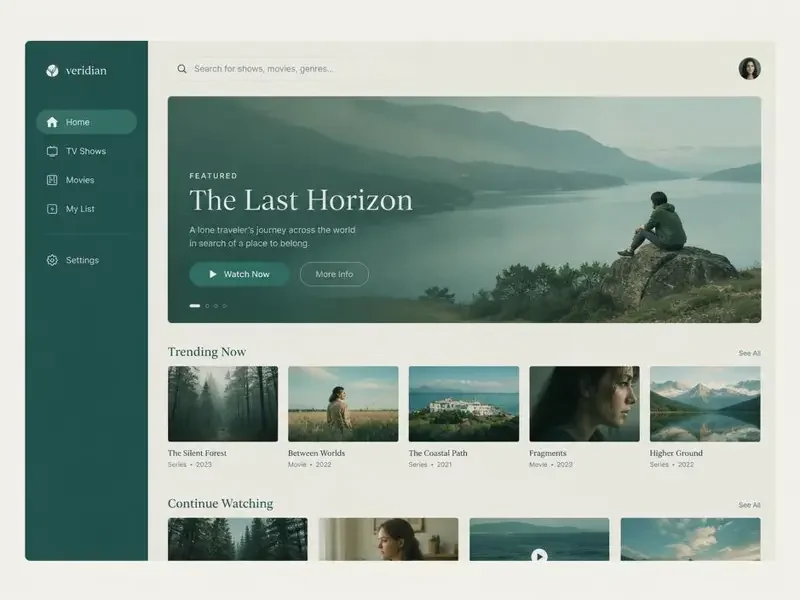Screen dimensions: 800x600
Task: Open The Silent Forest thumbnail
Action: coord(223,404)
